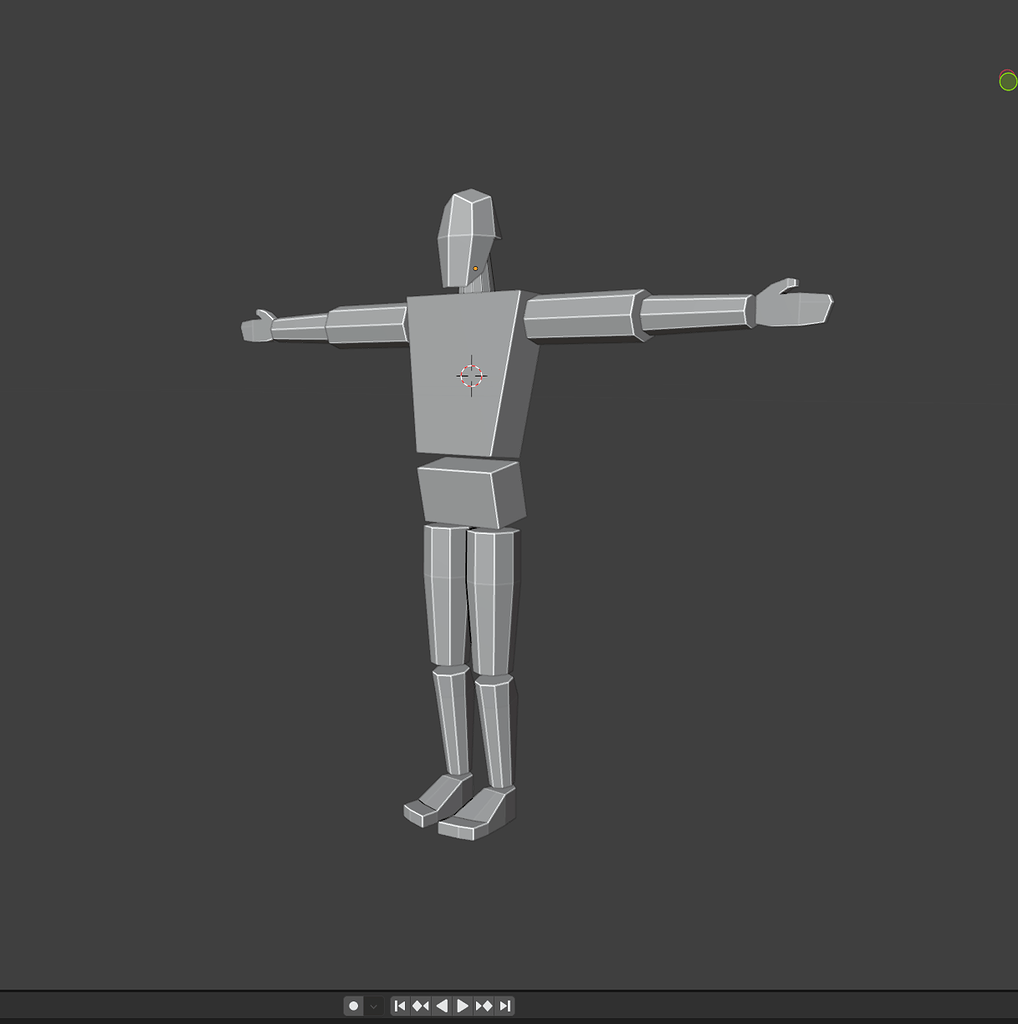Click the green Y axis gizmo circle

click(x=1008, y=82)
